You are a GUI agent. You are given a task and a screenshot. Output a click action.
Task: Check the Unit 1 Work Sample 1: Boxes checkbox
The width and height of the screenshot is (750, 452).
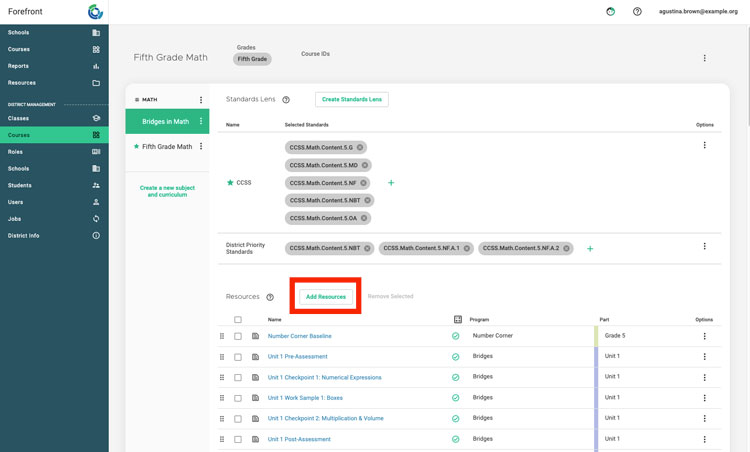238,398
